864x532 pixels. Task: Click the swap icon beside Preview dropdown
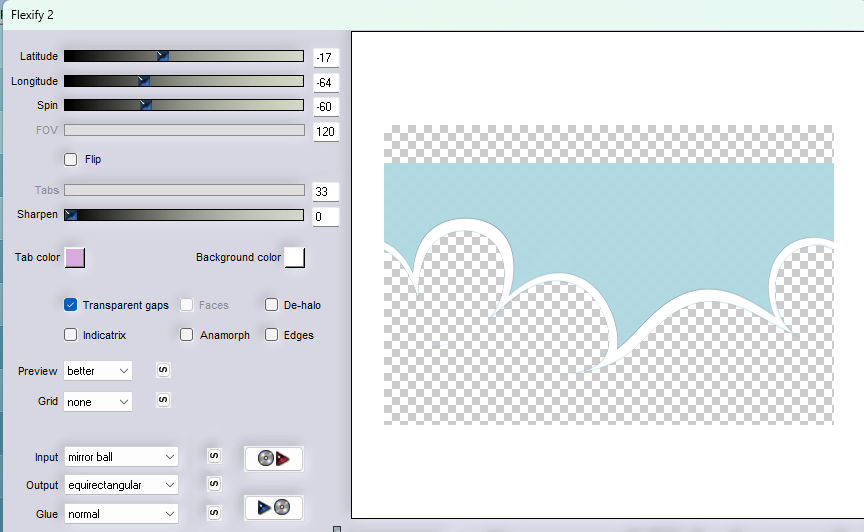coord(163,370)
